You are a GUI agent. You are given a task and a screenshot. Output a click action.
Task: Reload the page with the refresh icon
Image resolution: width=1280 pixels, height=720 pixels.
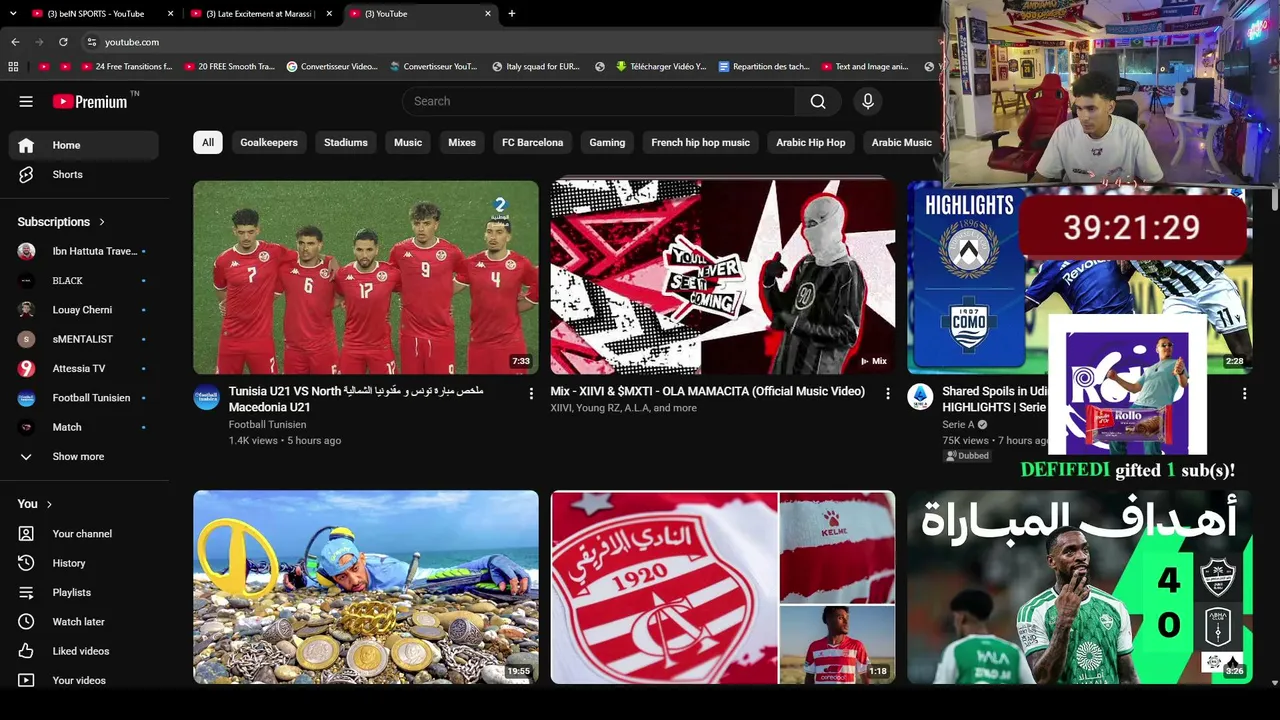63,42
